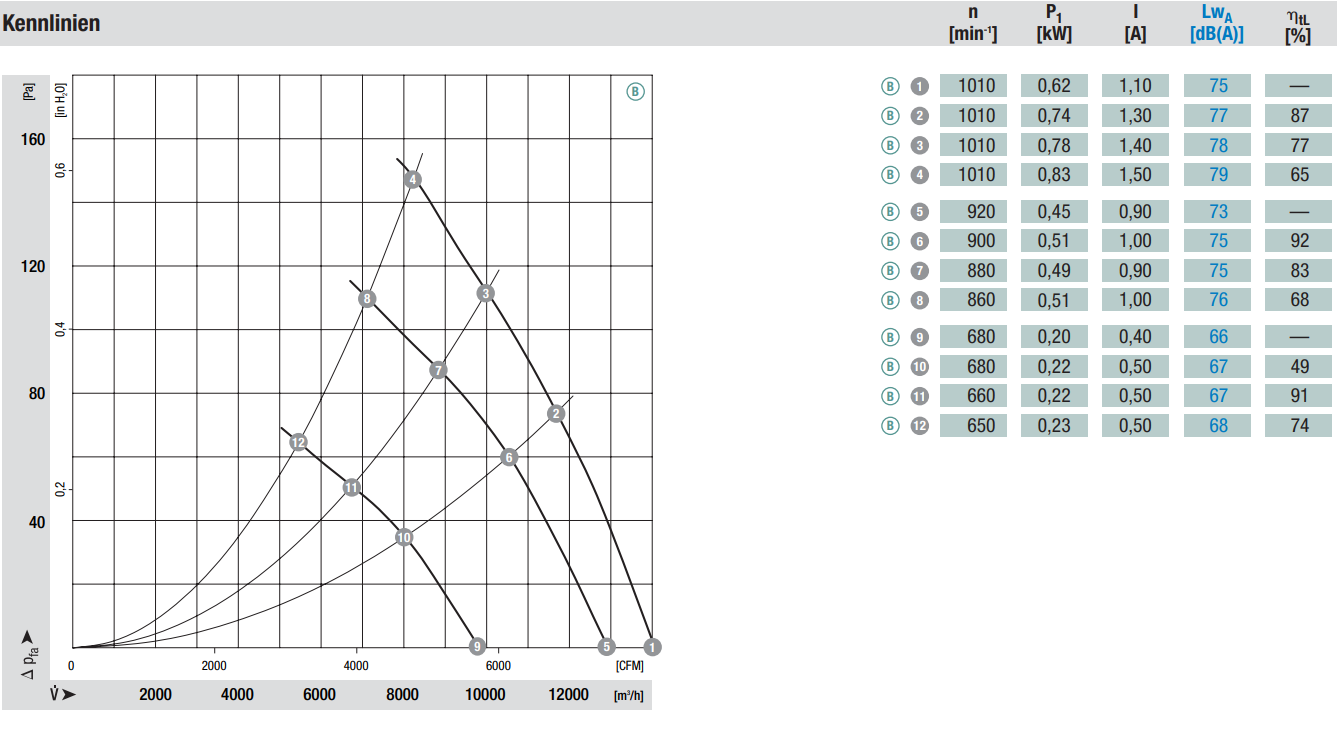Click the Kennlinien section title
Image resolution: width=1337 pixels, height=732 pixels.
click(51, 23)
